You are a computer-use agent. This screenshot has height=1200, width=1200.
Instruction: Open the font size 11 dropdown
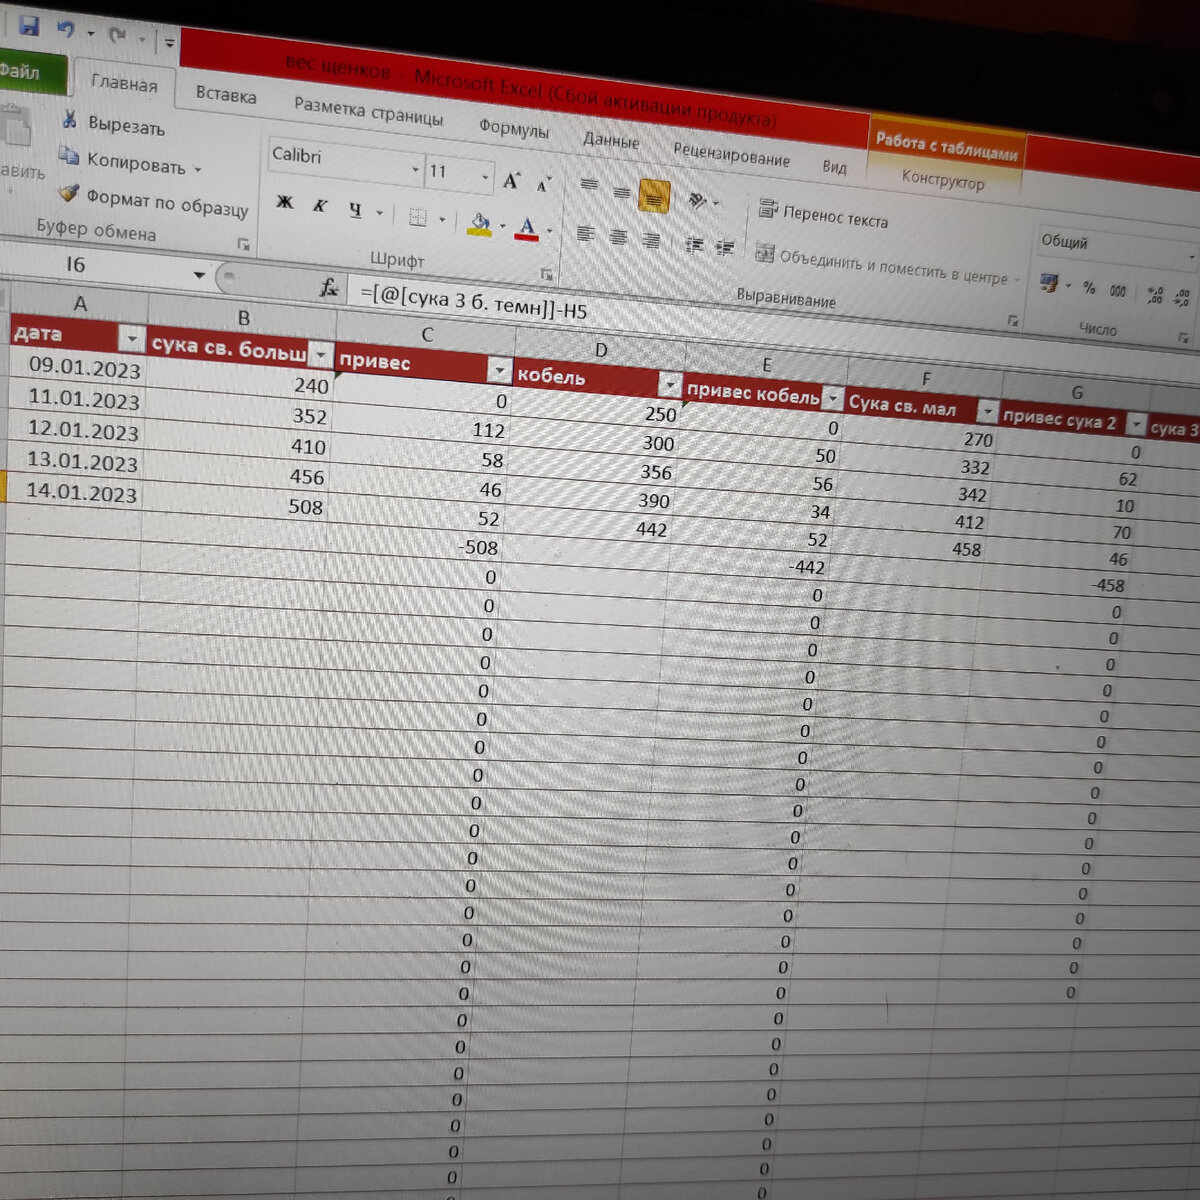coord(485,178)
